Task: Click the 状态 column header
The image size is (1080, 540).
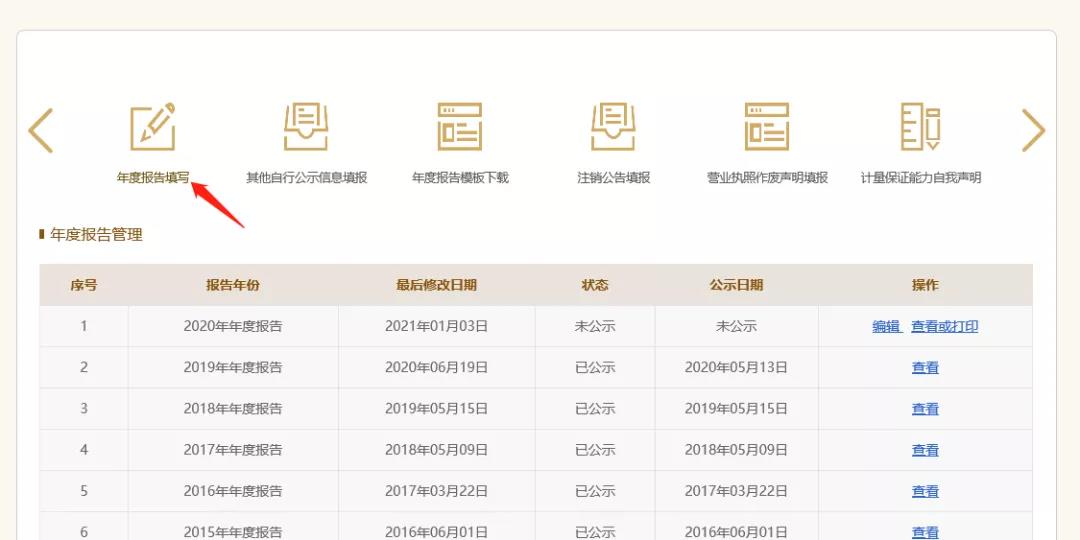Action: pos(594,285)
